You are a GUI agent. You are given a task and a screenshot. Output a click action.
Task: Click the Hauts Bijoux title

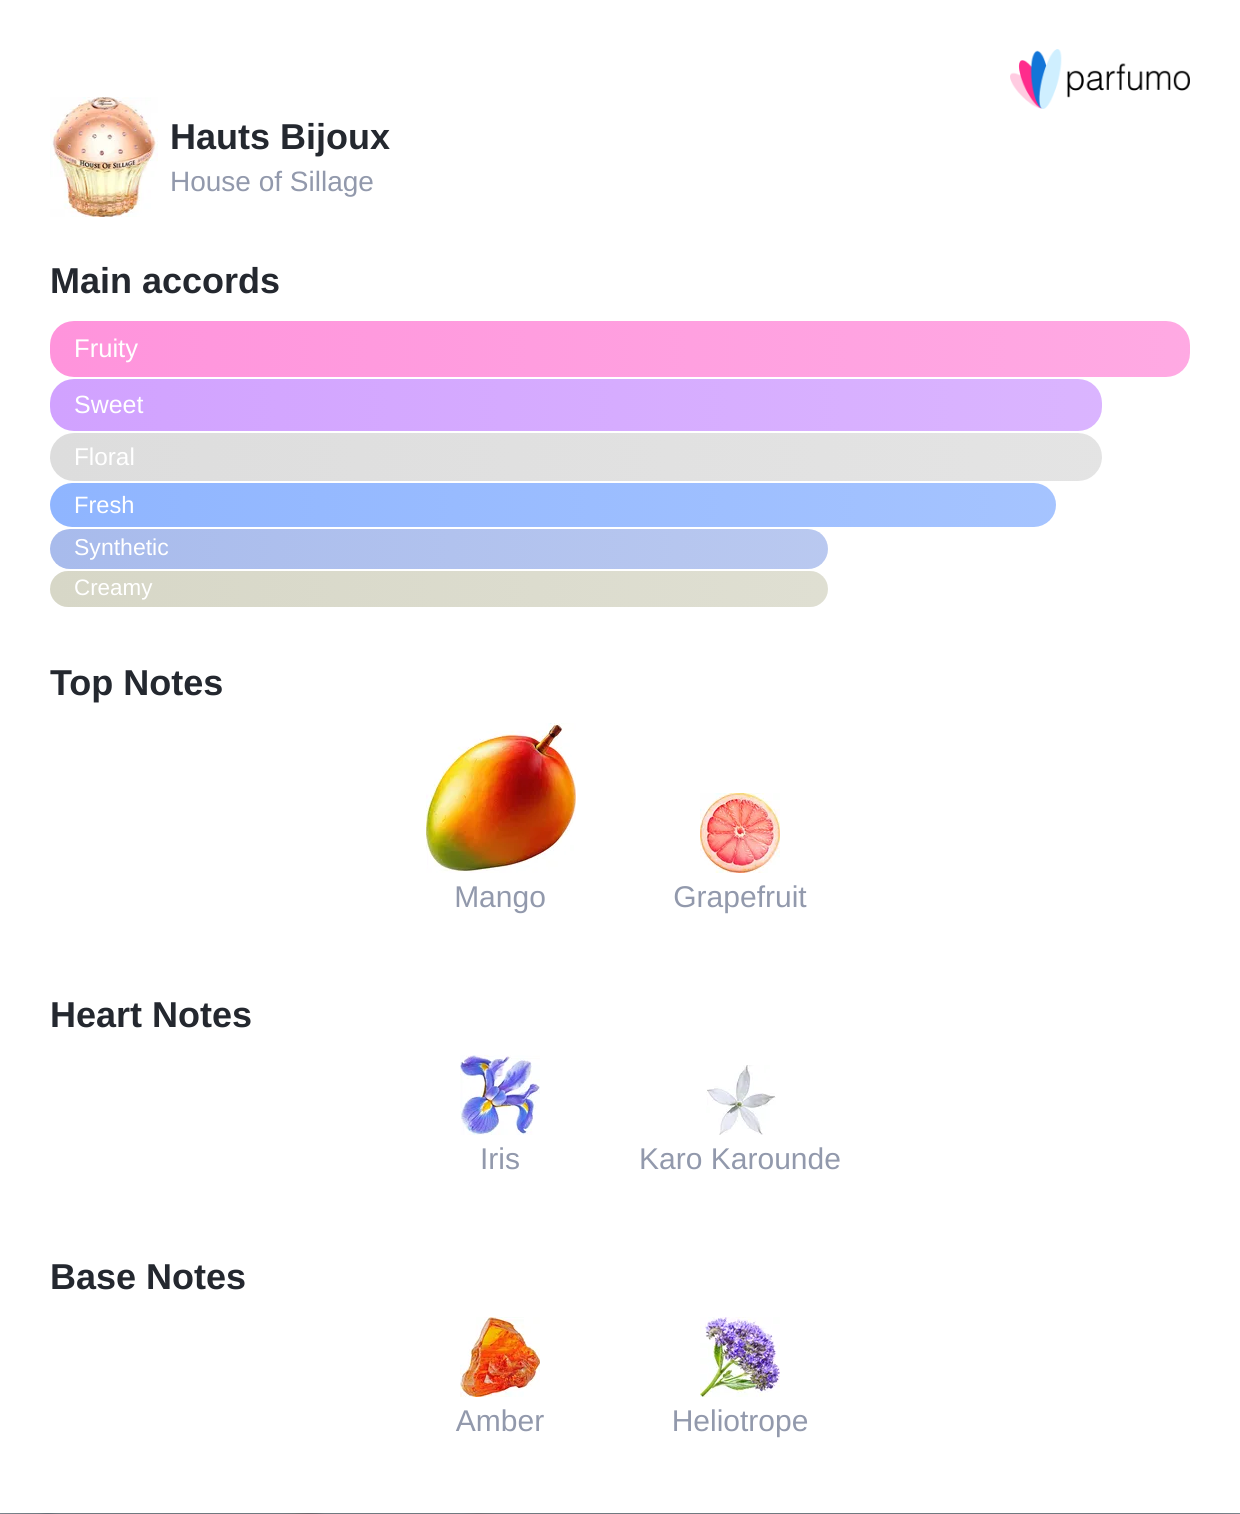pos(280,137)
